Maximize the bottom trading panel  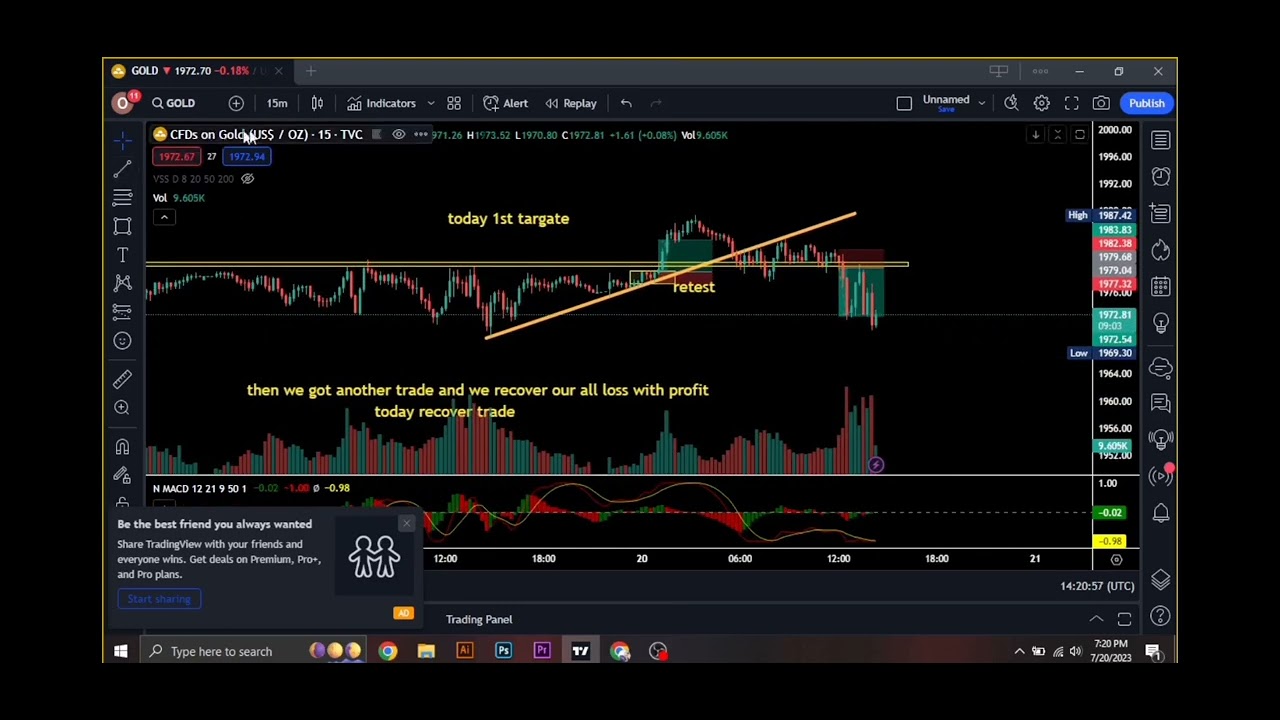[1124, 619]
